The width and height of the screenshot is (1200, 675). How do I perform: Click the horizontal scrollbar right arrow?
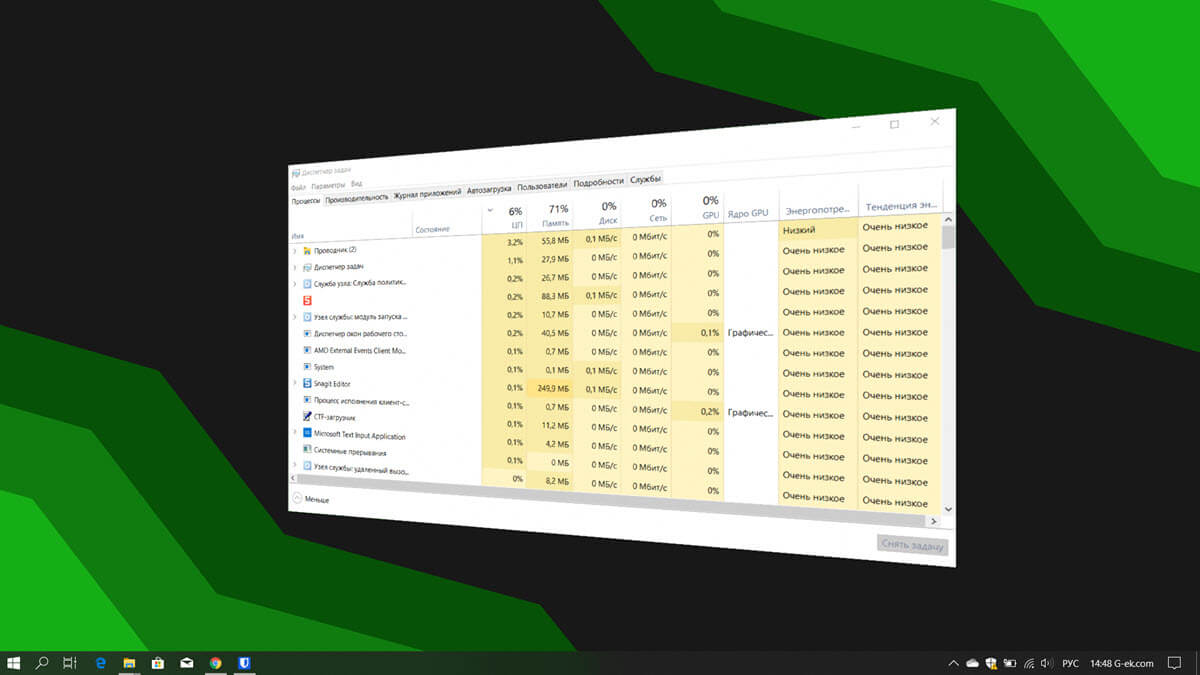pos(934,521)
